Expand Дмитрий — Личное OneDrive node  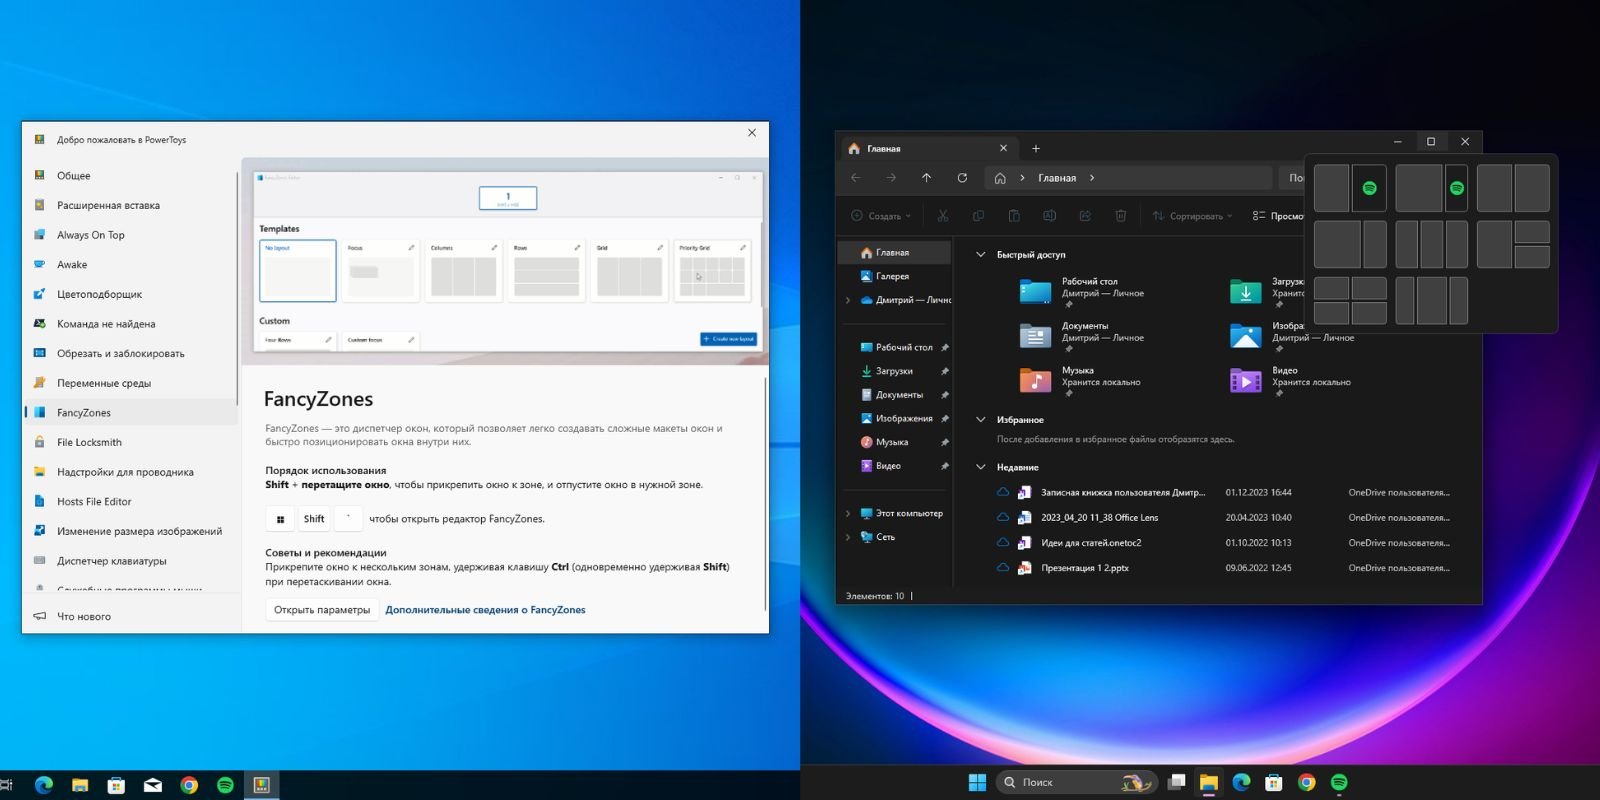pyautogui.click(x=848, y=300)
